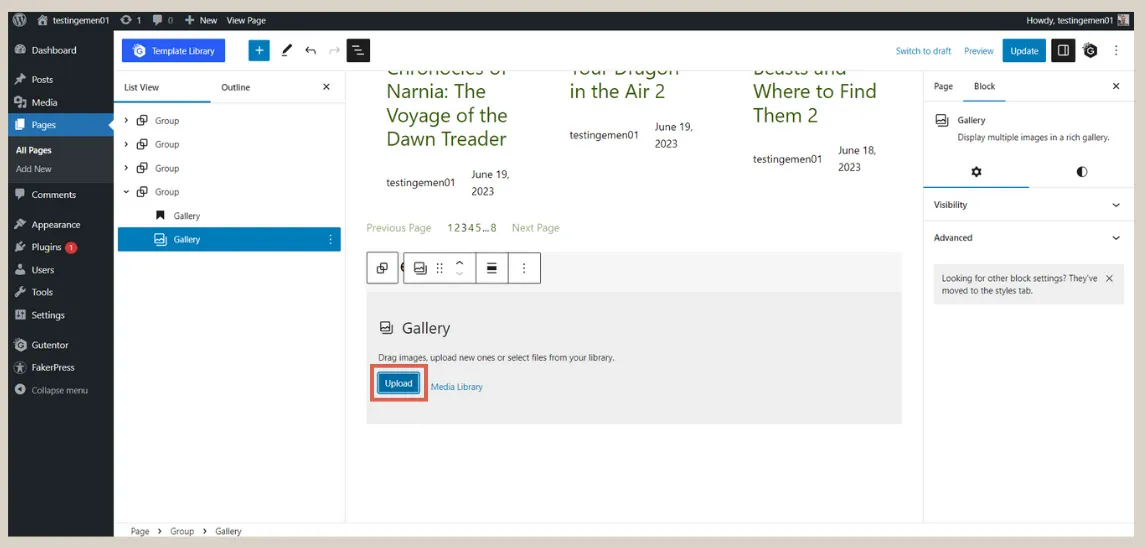
Task: Open the Gutentor icon in top toolbar
Action: (1090, 50)
